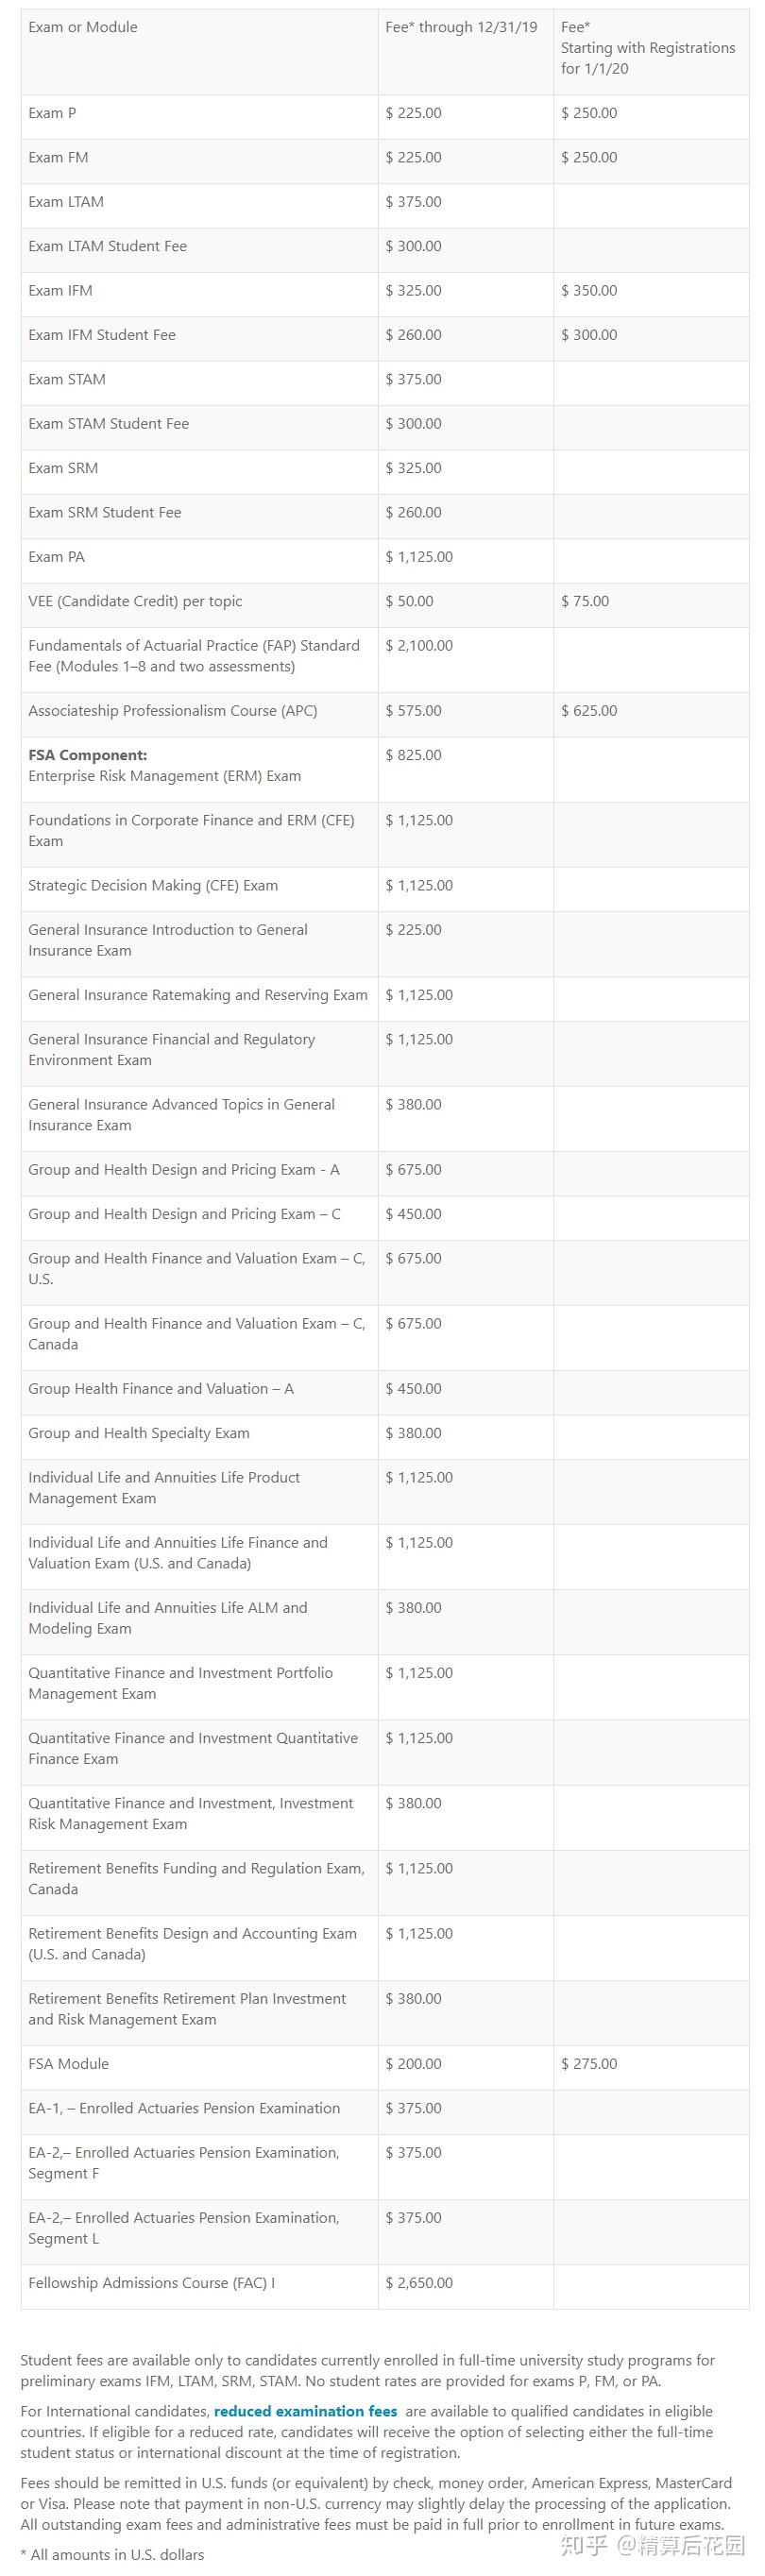Click the Strategic Decision Making (CFE) Exam label

(153, 885)
